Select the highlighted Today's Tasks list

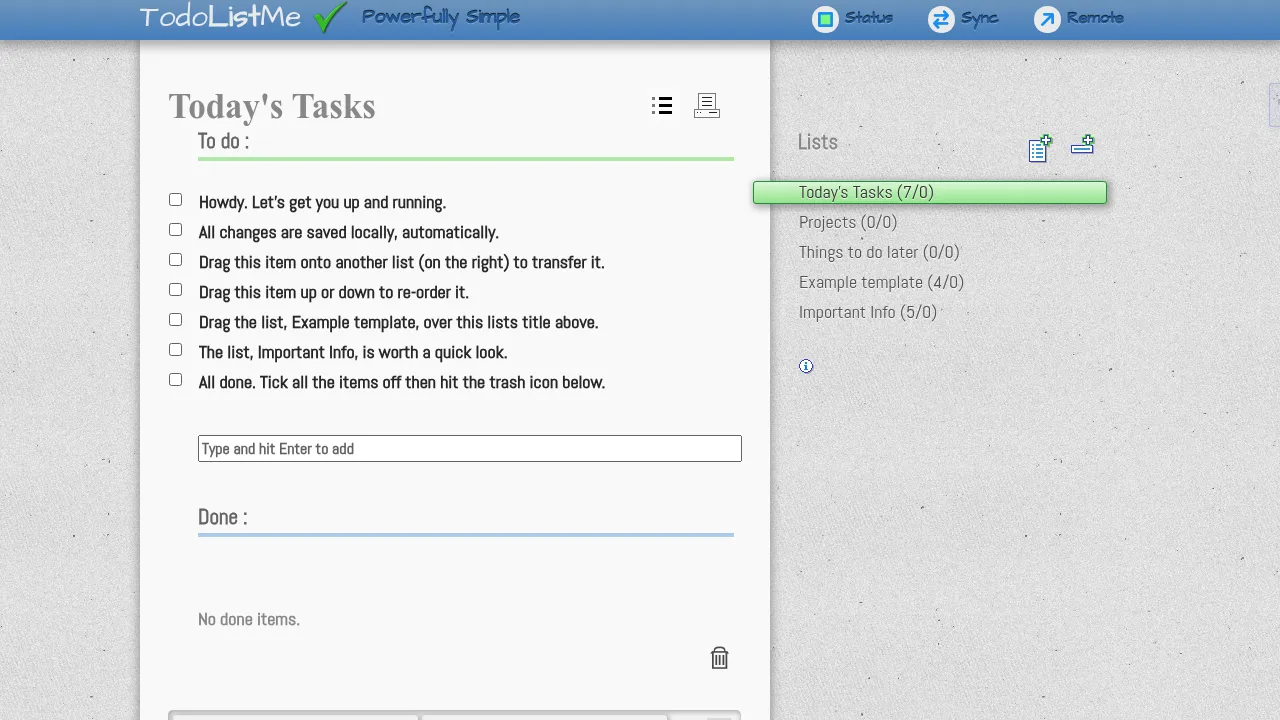click(866, 192)
